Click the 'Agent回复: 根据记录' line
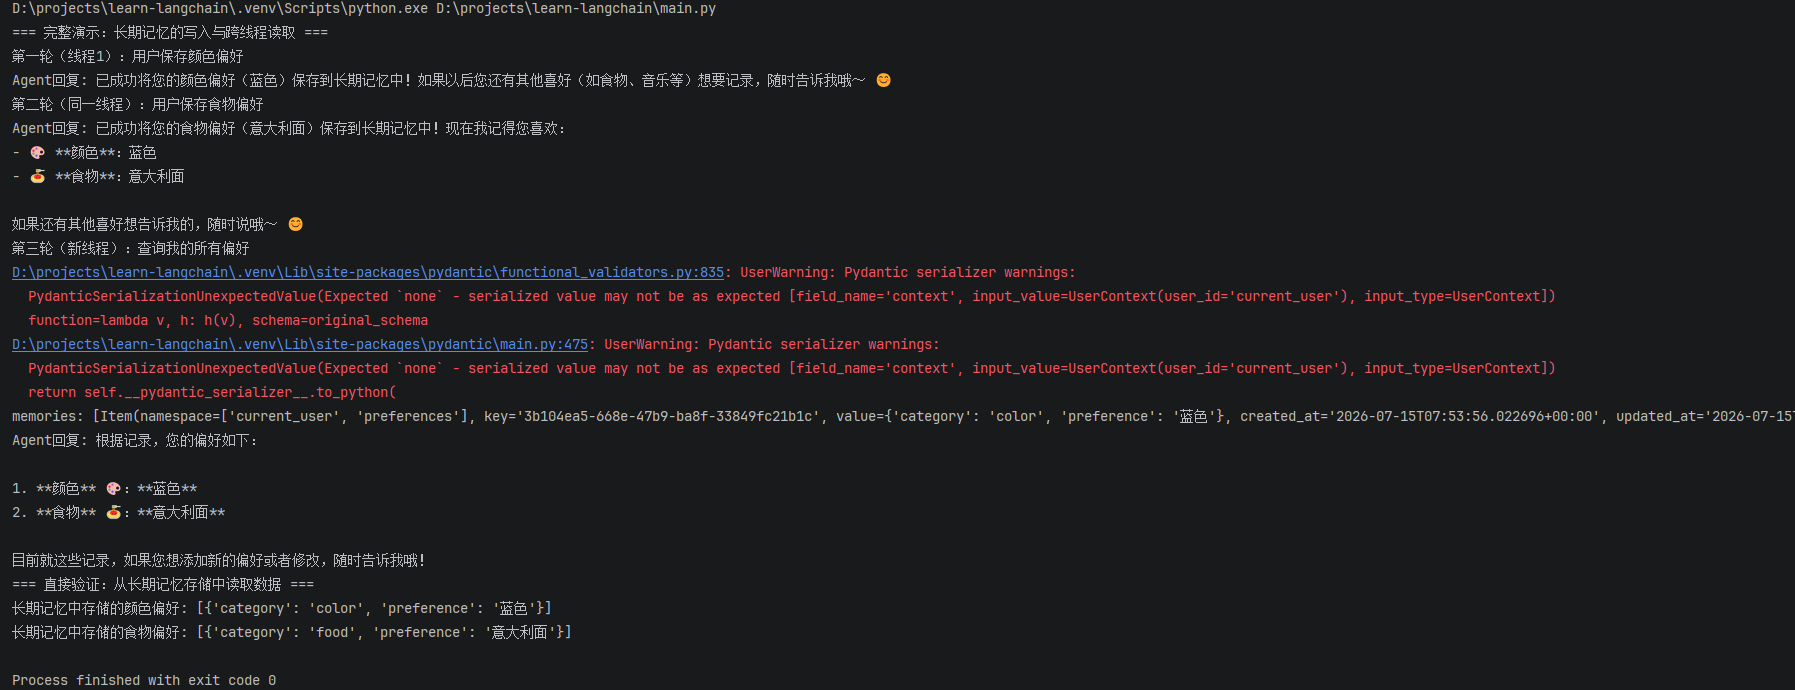Screen dimensions: 1795x690 click(x=135, y=440)
